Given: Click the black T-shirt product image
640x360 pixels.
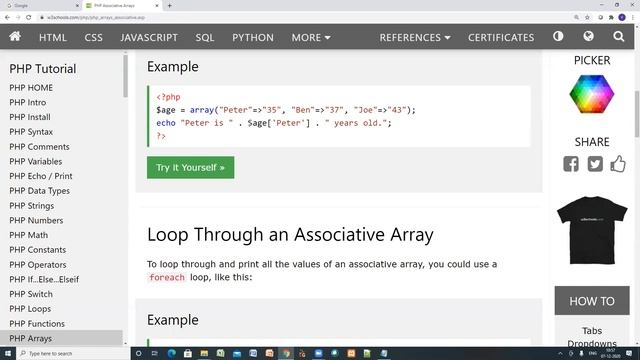Looking at the screenshot, I should point(592,231).
